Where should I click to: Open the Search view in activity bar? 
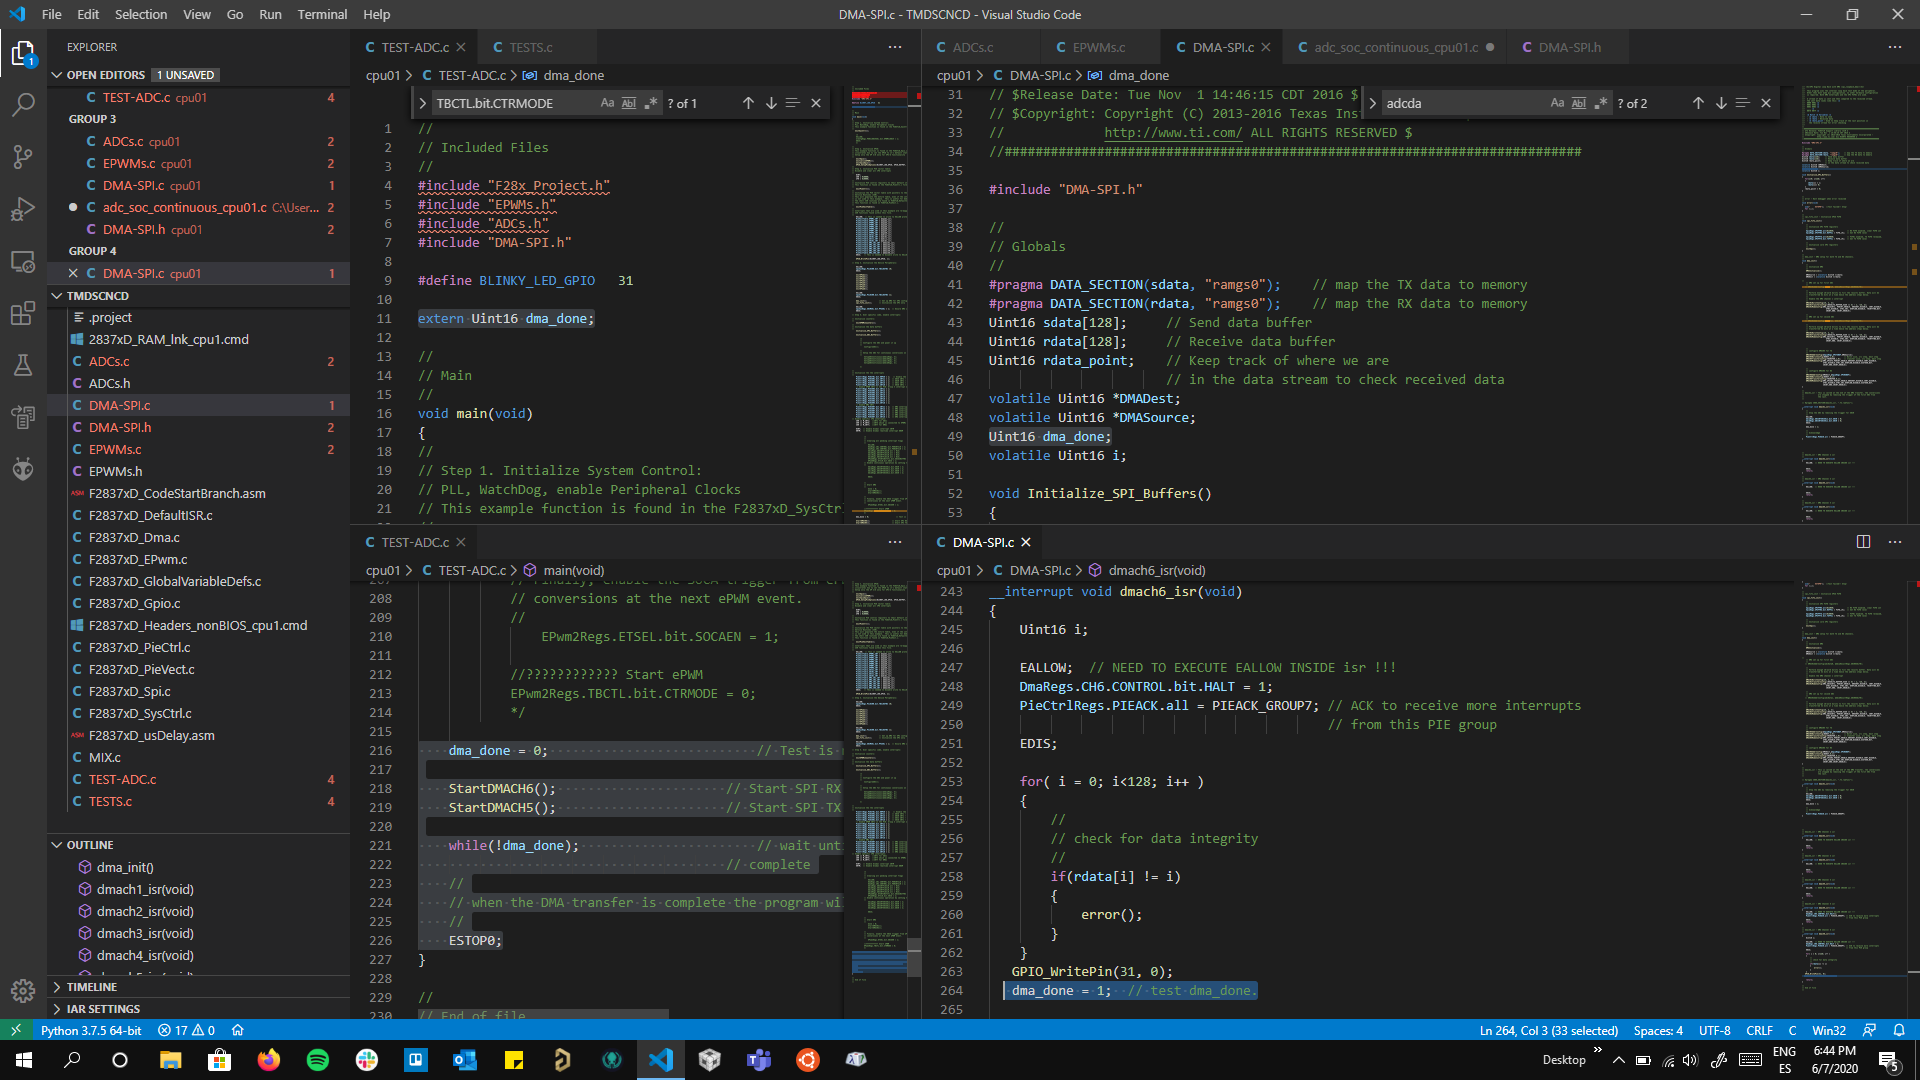[x=22, y=105]
